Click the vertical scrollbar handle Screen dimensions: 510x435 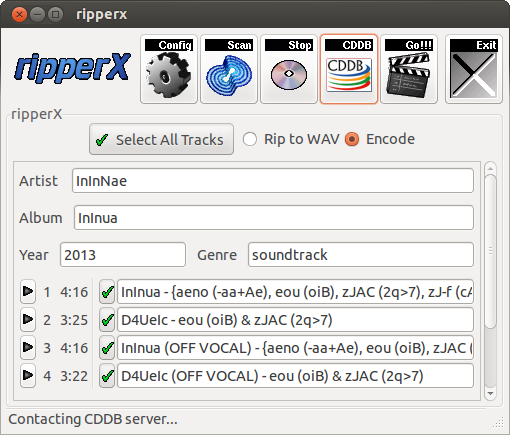point(490,251)
